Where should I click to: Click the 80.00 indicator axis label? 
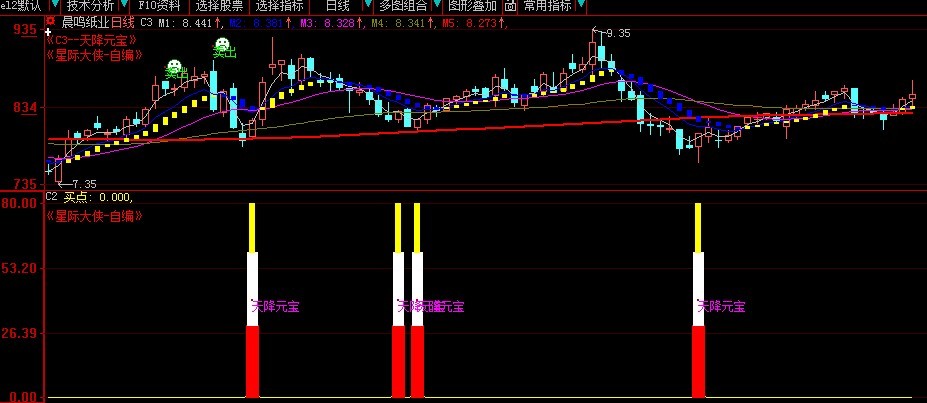[21, 203]
